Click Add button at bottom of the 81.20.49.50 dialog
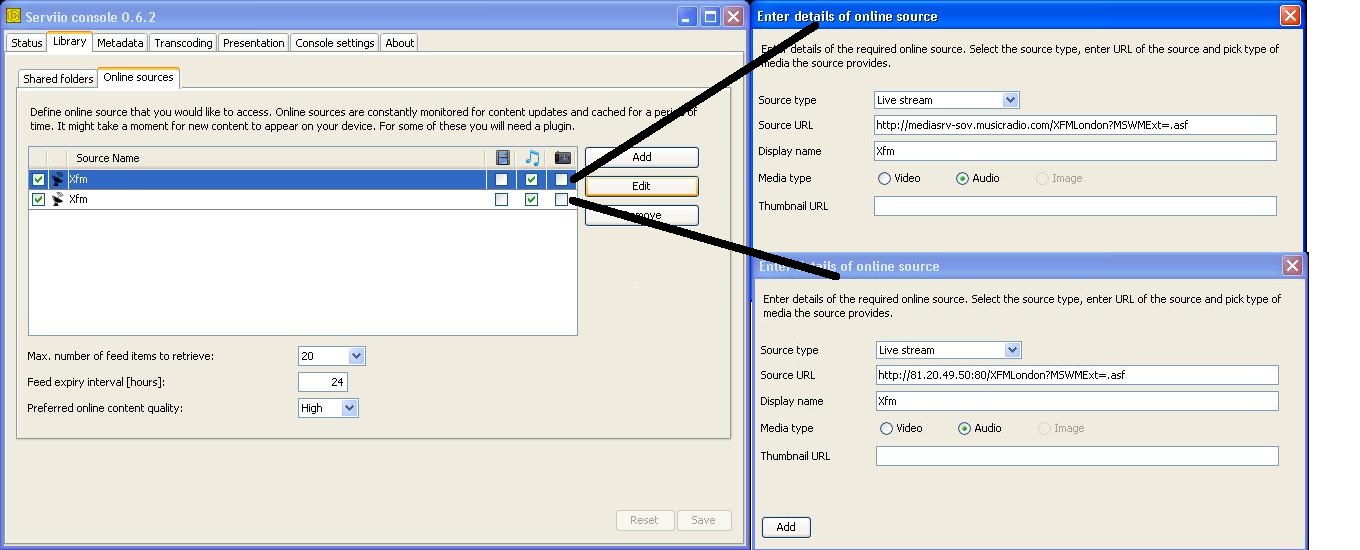This screenshot has width=1360, height=550. pyautogui.click(x=786, y=527)
